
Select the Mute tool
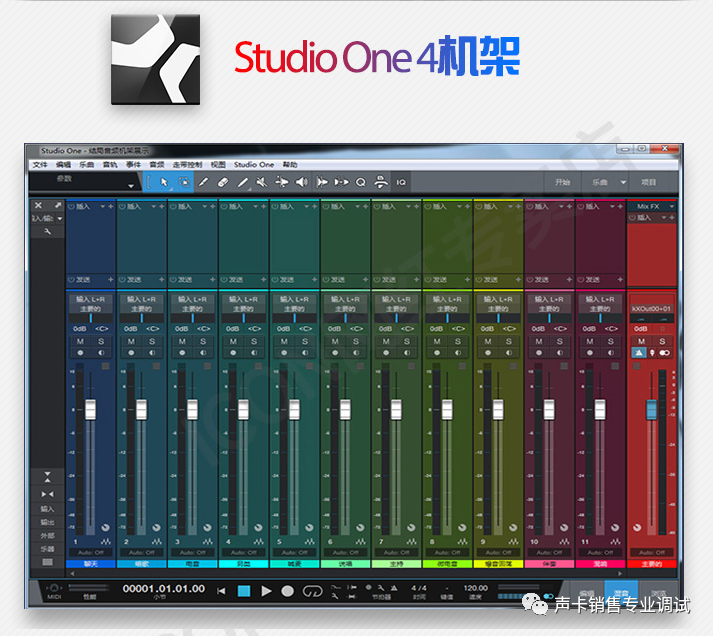[262, 182]
